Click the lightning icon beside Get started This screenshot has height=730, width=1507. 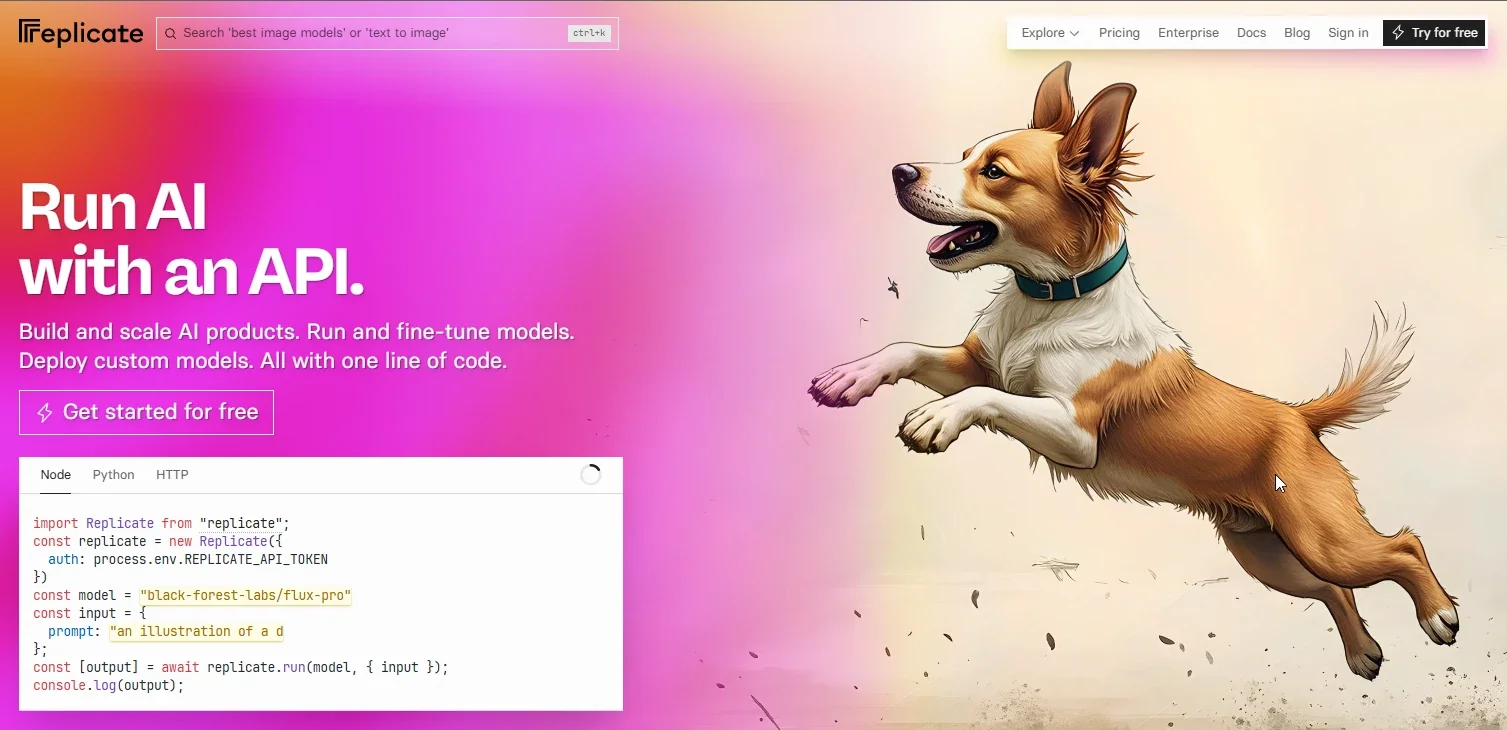[x=45, y=413]
